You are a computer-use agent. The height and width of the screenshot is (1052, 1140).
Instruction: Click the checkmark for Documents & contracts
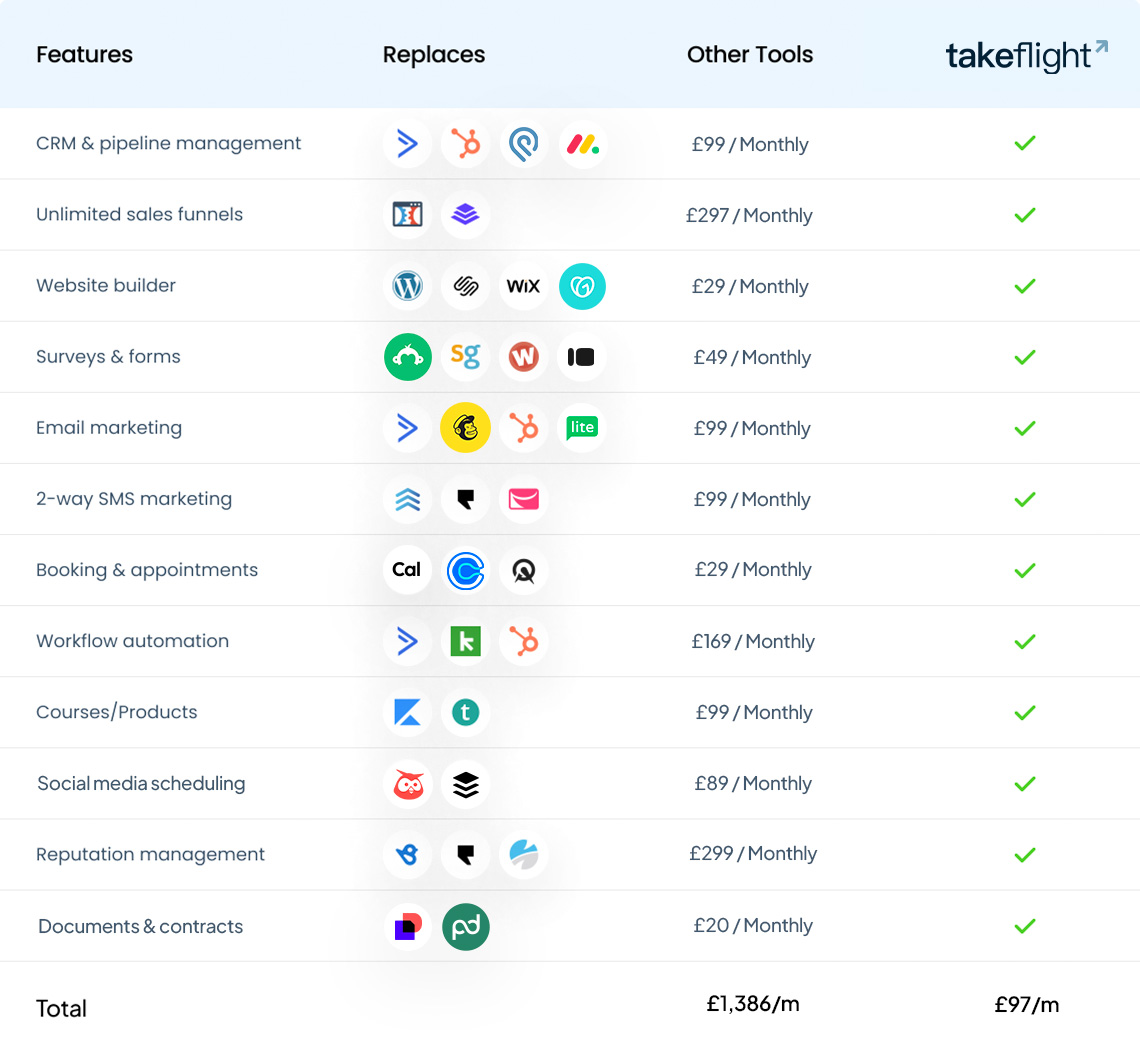click(x=1024, y=926)
